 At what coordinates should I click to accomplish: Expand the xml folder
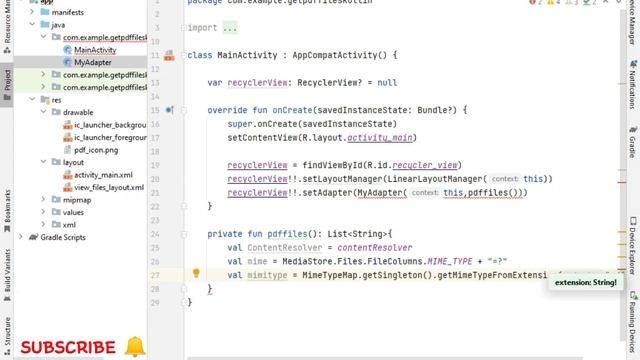(x=43, y=224)
